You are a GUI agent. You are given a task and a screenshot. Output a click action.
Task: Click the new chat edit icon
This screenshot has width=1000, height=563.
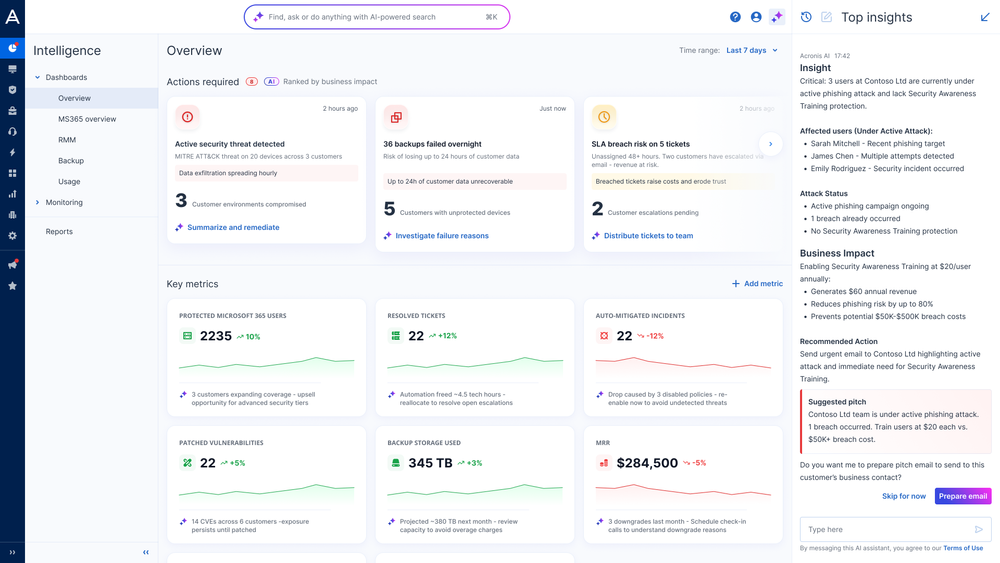pyautogui.click(x=827, y=17)
